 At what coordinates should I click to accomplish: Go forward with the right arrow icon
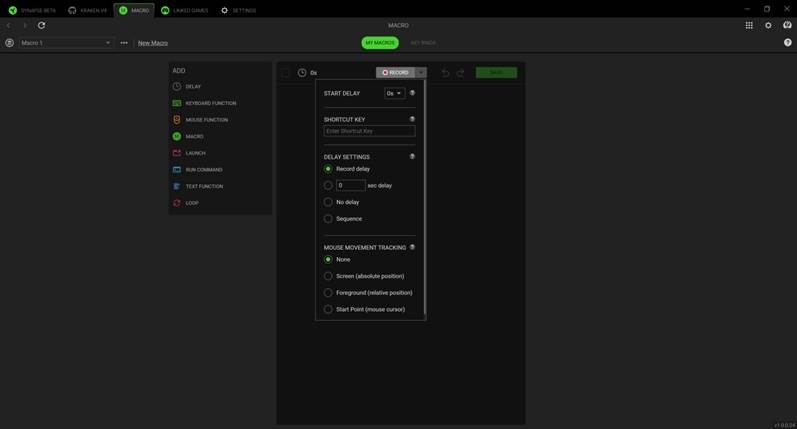coord(24,25)
